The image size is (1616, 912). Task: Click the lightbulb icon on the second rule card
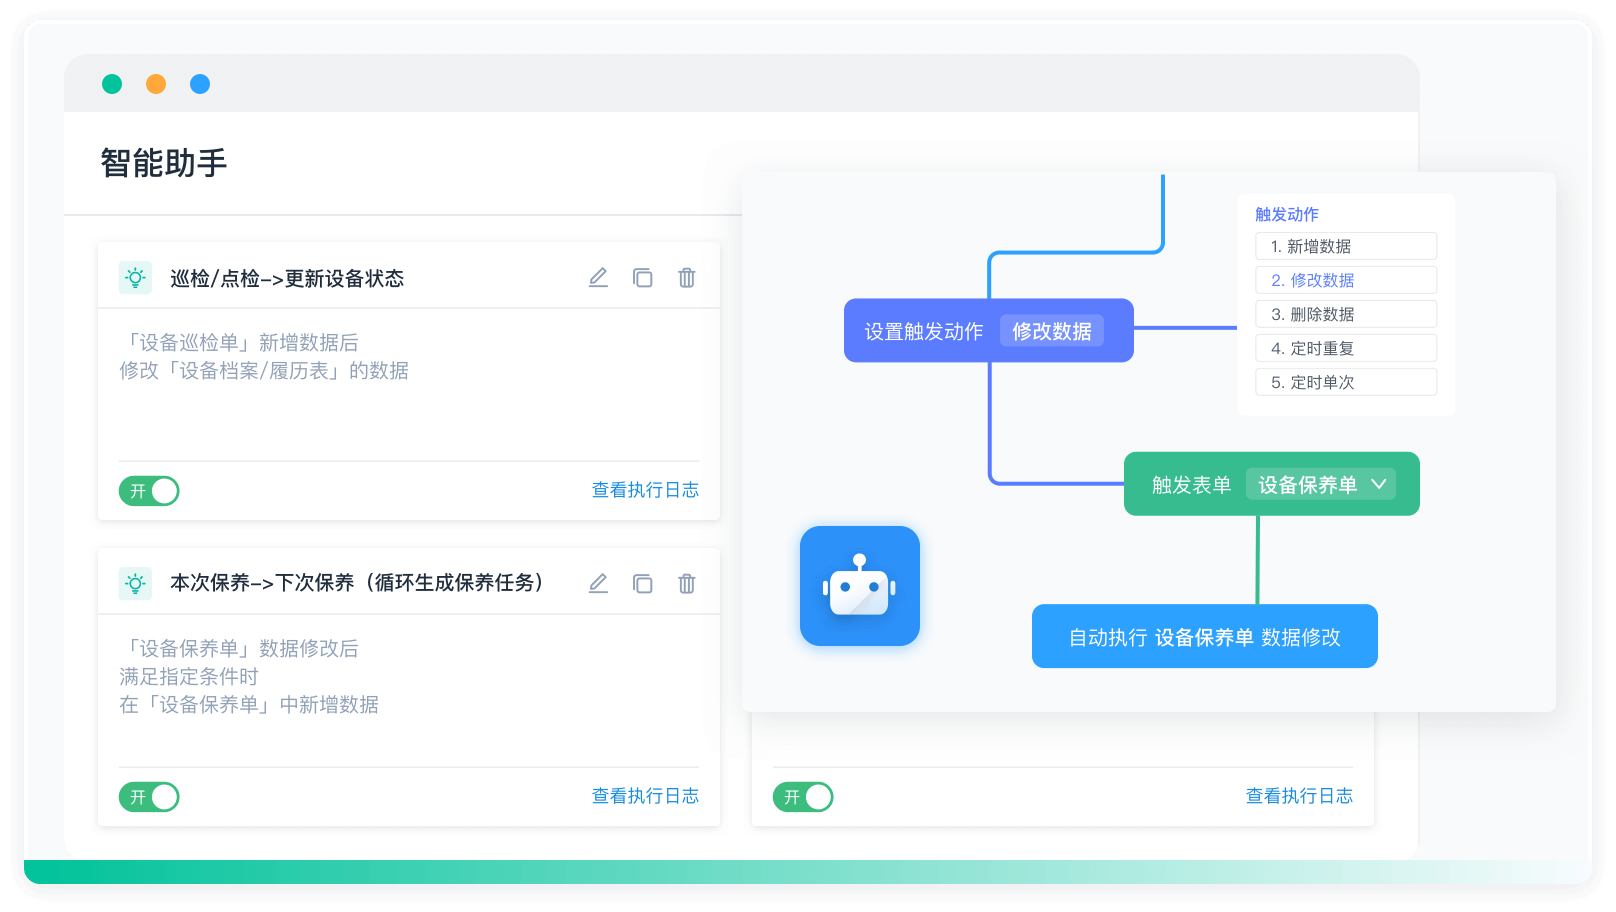(133, 583)
